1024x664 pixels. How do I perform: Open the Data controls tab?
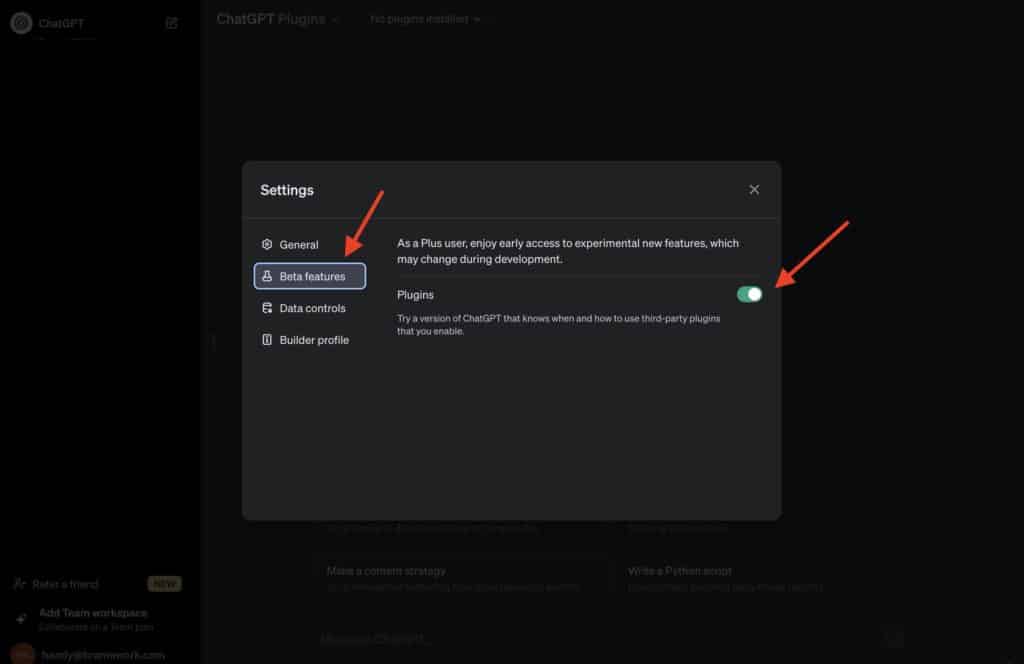click(x=310, y=308)
